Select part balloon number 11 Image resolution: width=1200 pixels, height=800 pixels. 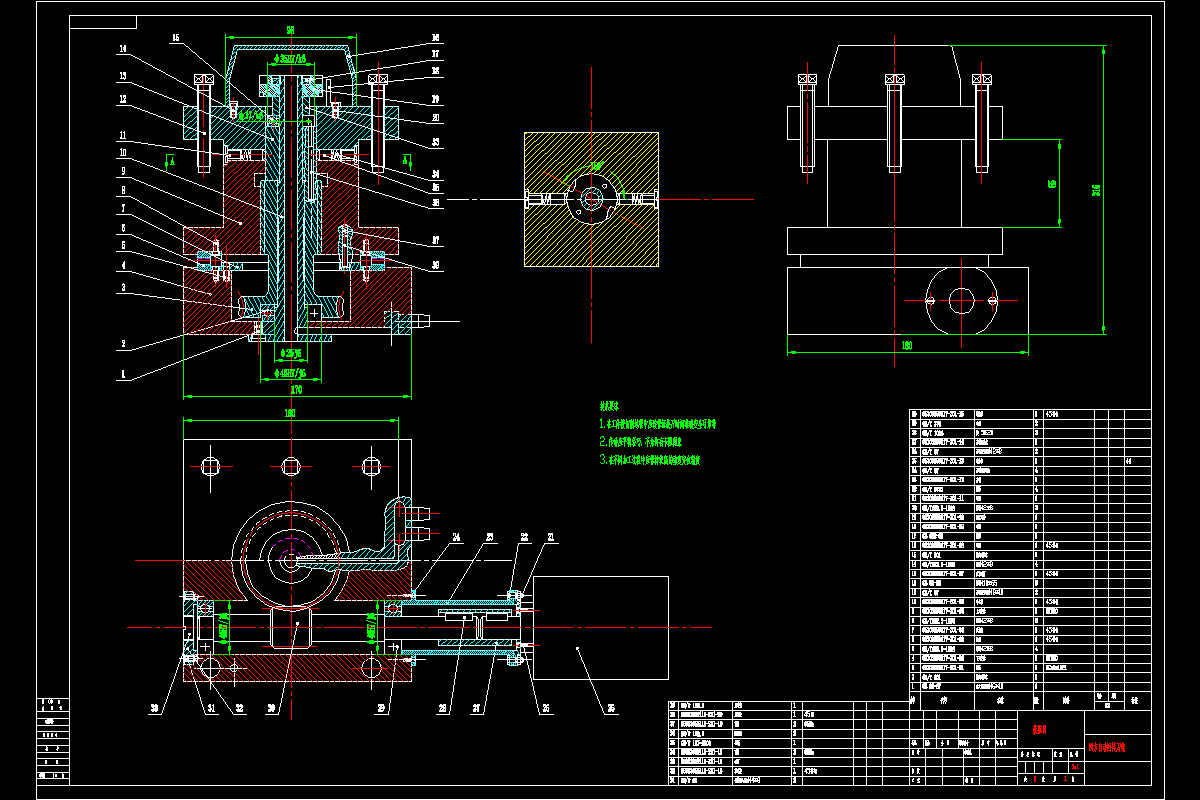pos(123,135)
